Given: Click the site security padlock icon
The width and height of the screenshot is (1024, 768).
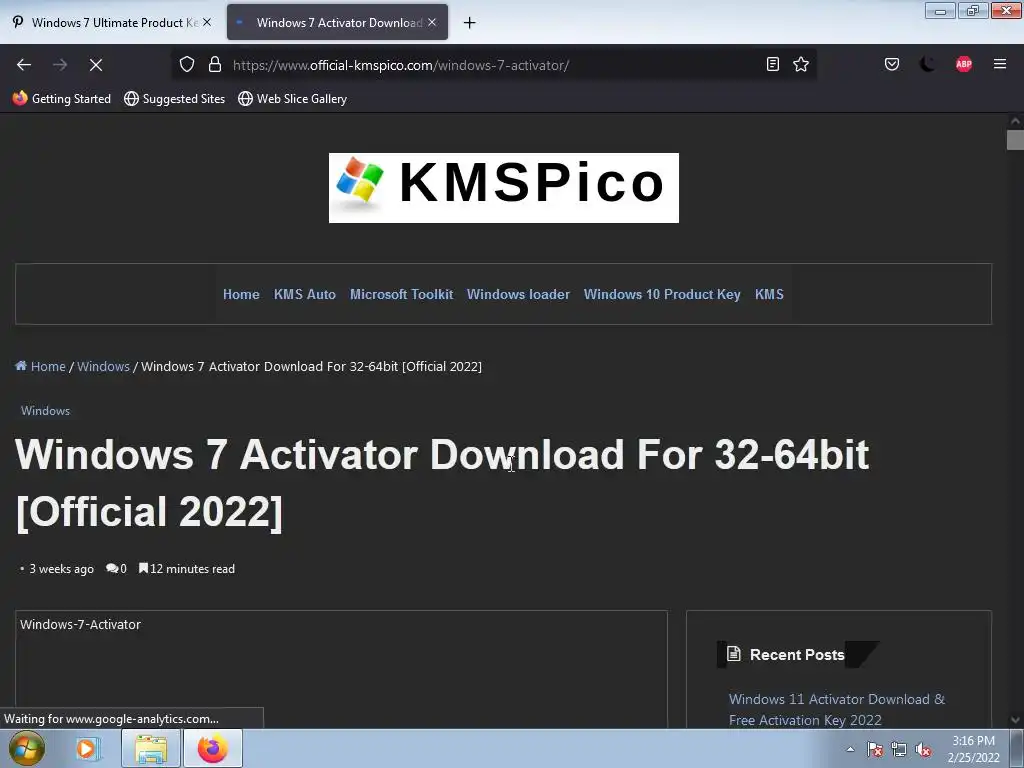Looking at the screenshot, I should pyautogui.click(x=215, y=65).
